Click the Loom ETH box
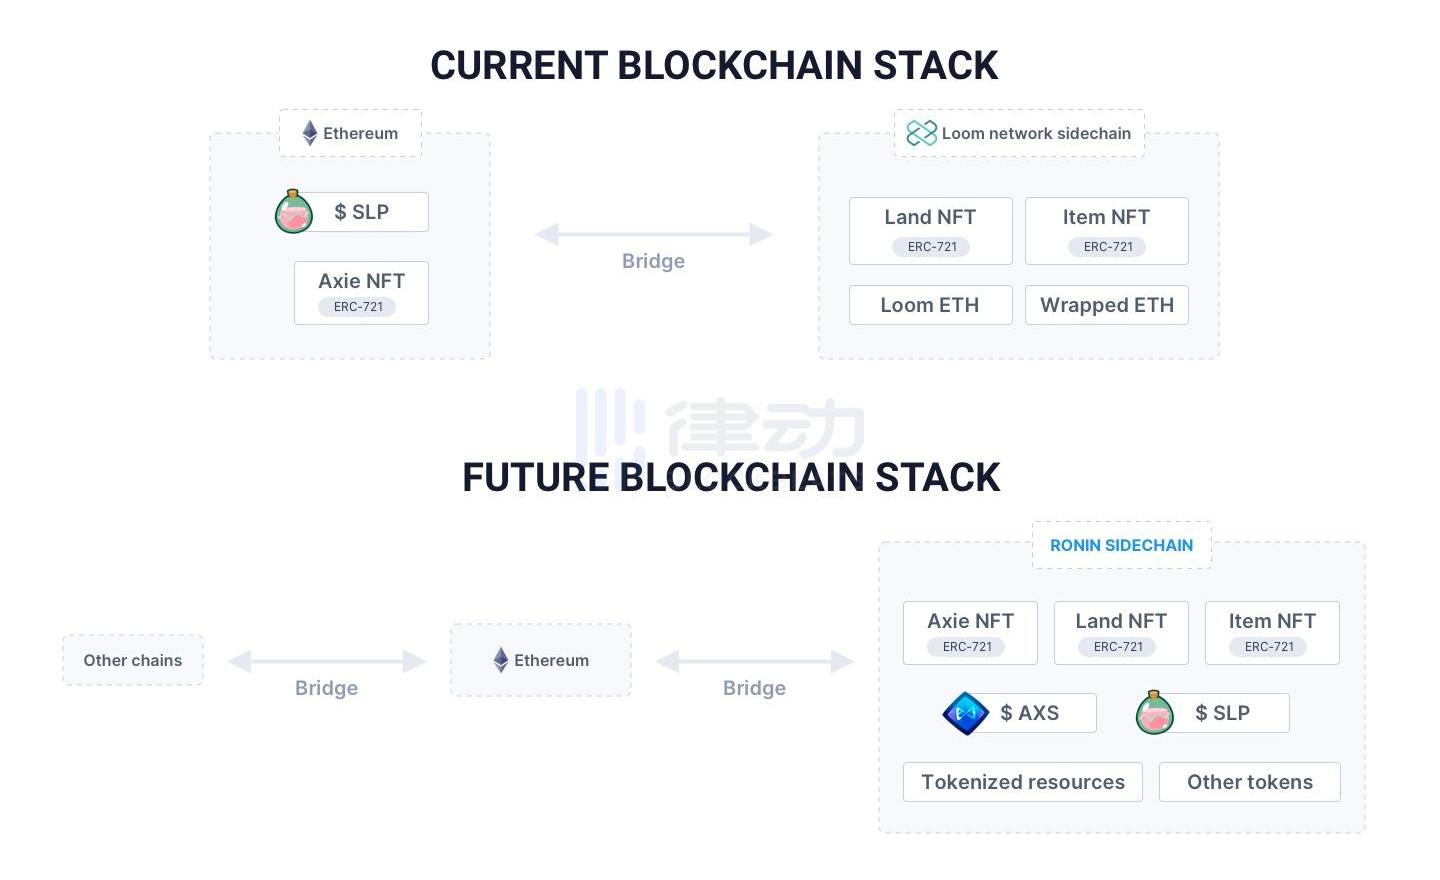This screenshot has width=1440, height=880. pos(930,305)
